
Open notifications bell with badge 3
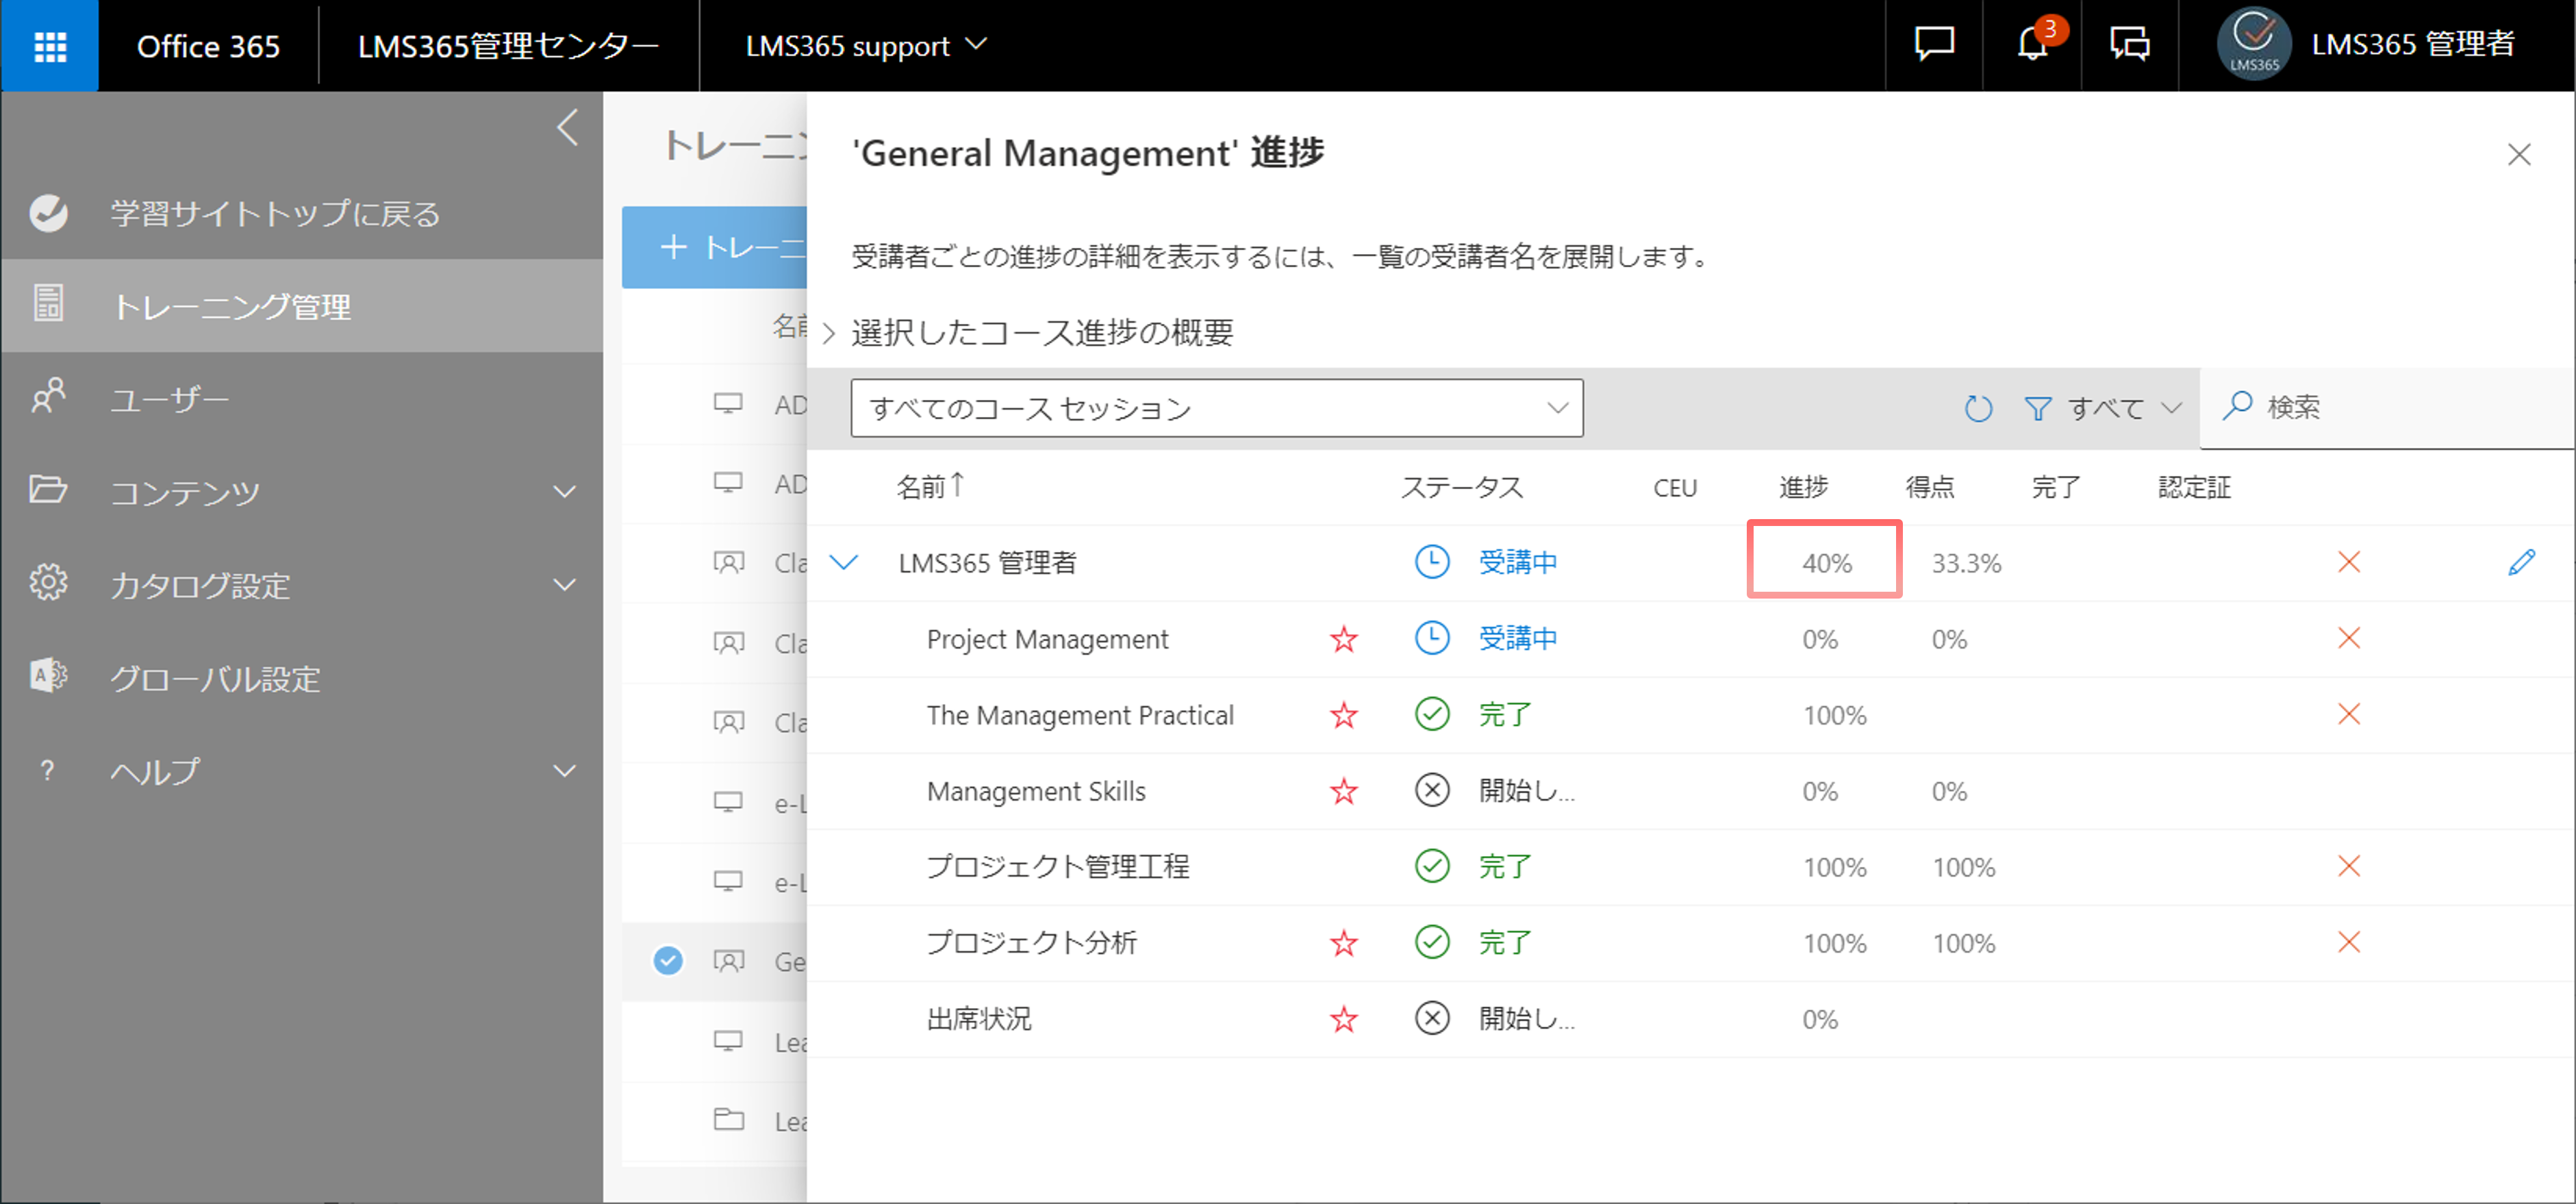(x=2032, y=44)
